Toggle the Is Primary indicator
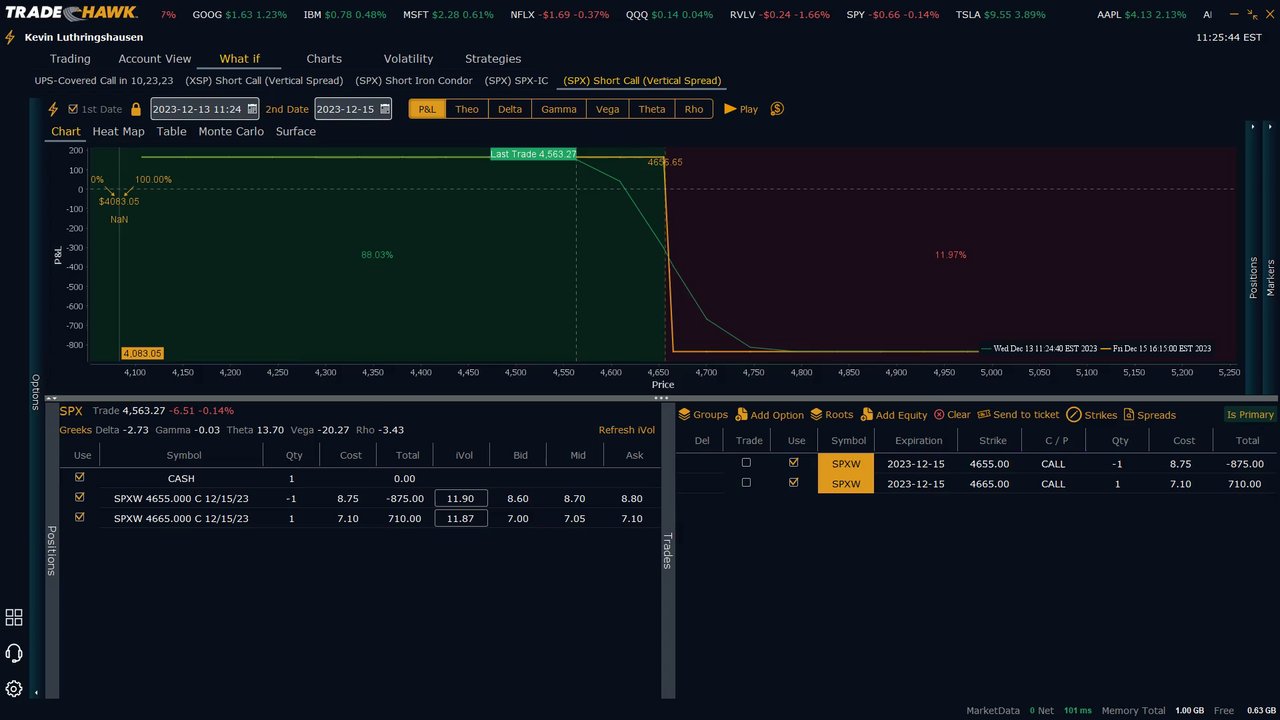The height and width of the screenshot is (720, 1280). tap(1251, 414)
